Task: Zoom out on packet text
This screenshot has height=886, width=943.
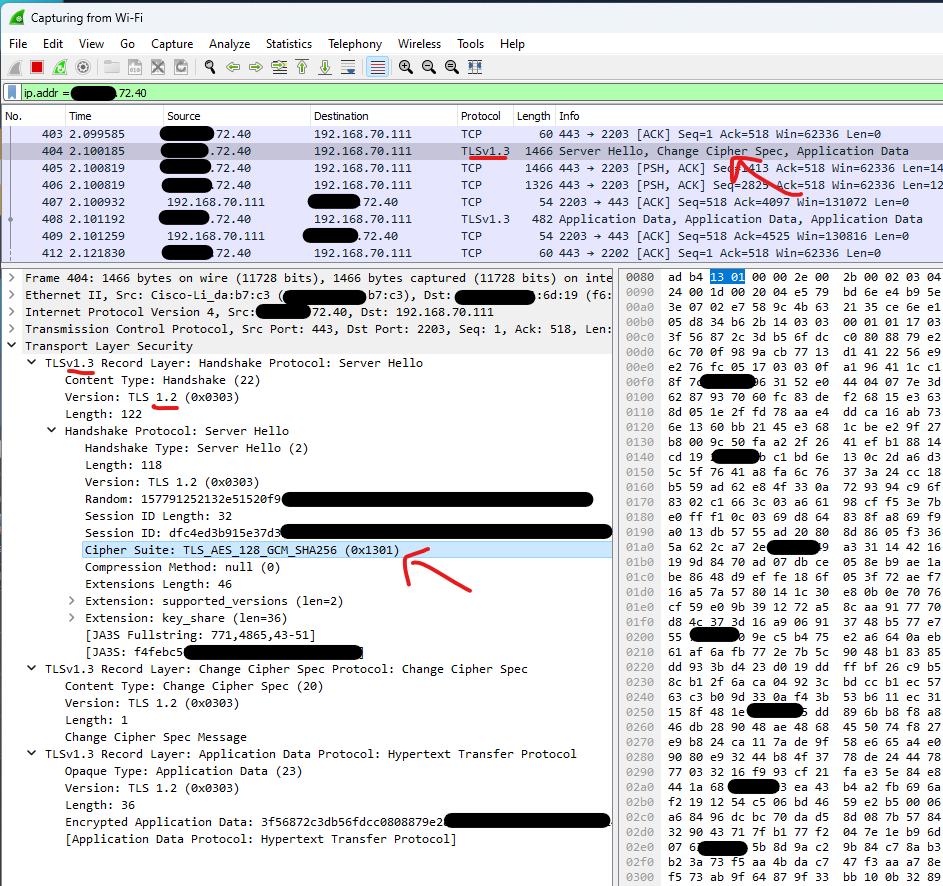Action: click(x=429, y=67)
